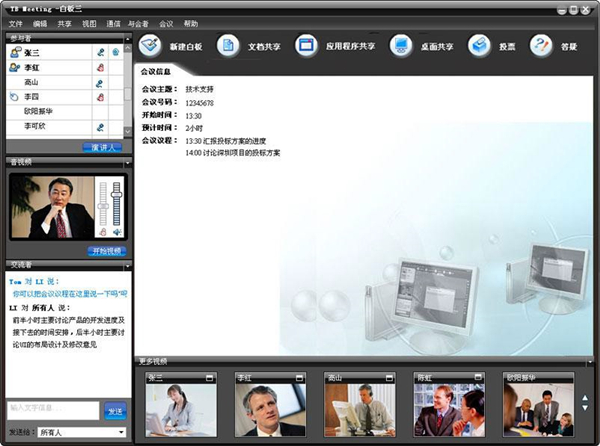This screenshot has height=446, width=600.
Task: Open the 投票 voting icon
Action: [479, 46]
